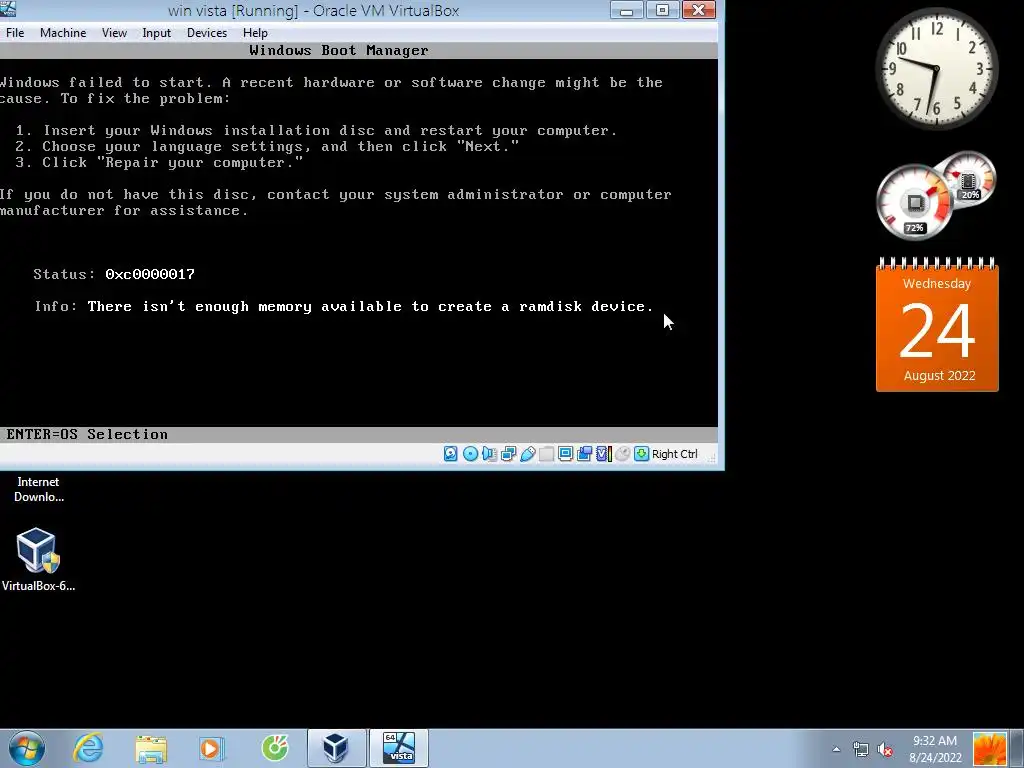Open the Machine menu
Screen dimensions: 1024x768
tap(63, 33)
